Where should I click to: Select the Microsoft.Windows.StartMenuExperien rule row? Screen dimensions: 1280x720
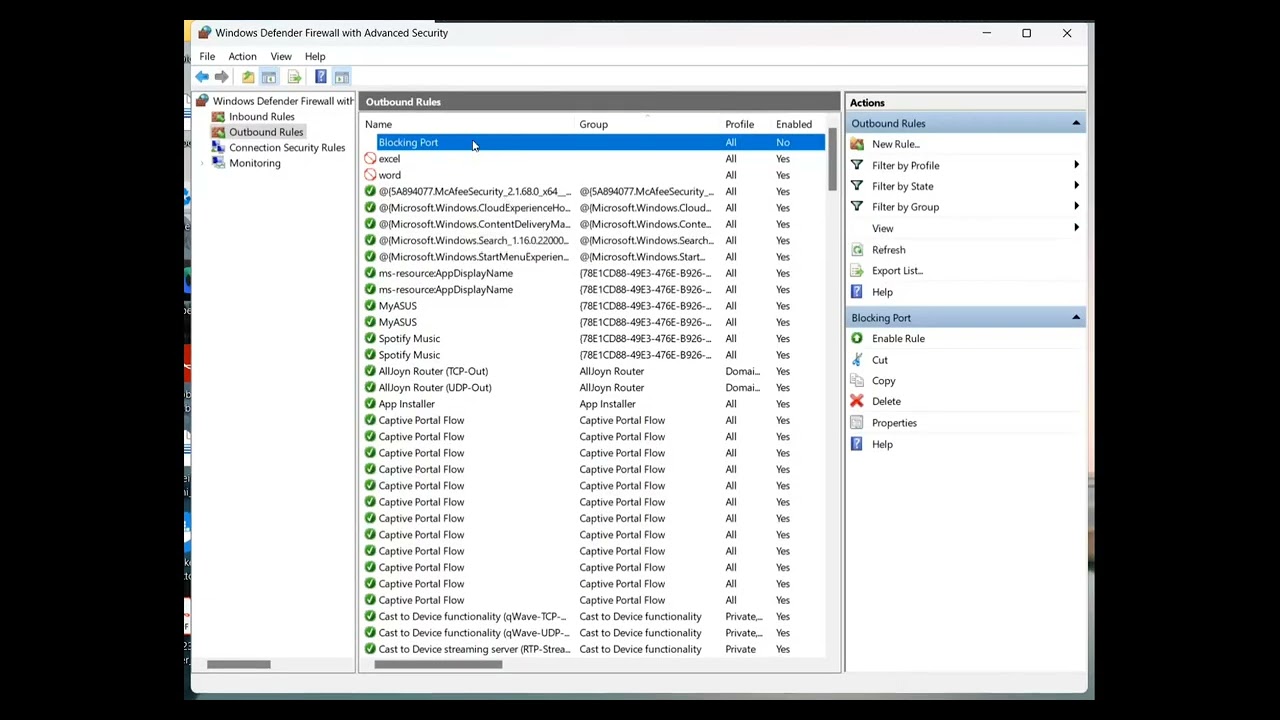[593, 257]
